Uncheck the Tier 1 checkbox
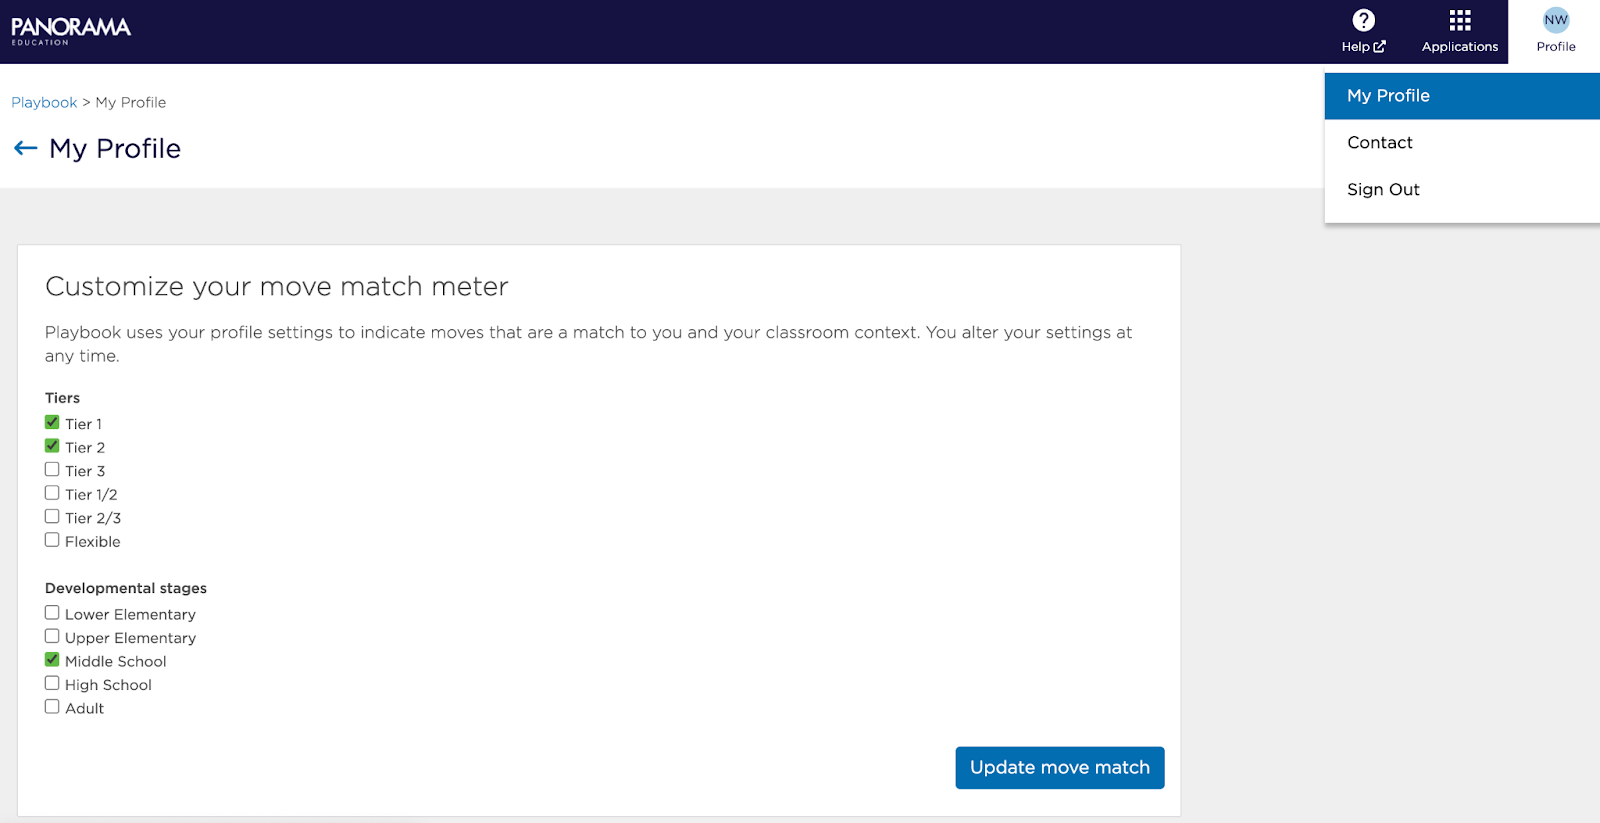 point(52,422)
